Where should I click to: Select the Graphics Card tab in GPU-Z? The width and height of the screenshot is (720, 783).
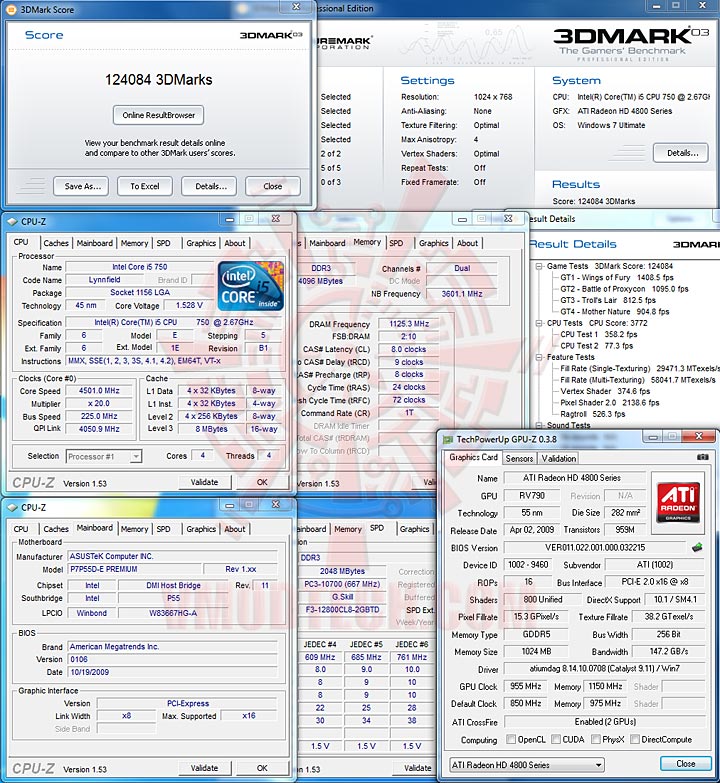(x=473, y=457)
